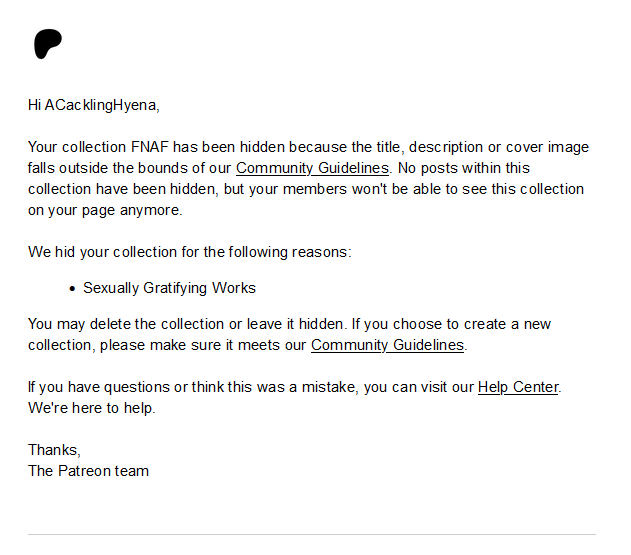Click the collection name 'FNAF'

pyautogui.click(x=150, y=147)
